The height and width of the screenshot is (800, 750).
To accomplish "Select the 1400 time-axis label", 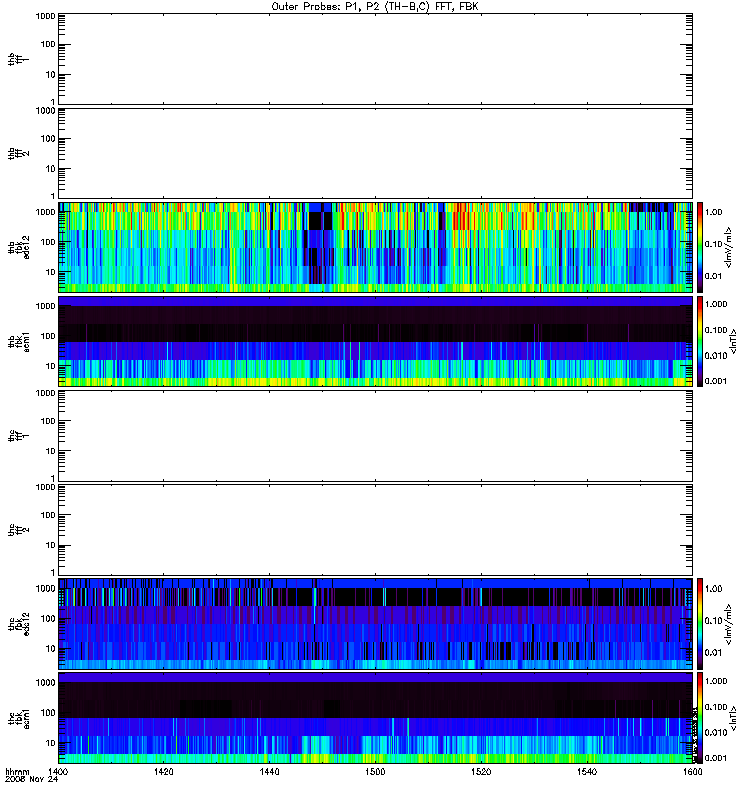I will pyautogui.click(x=57, y=772).
